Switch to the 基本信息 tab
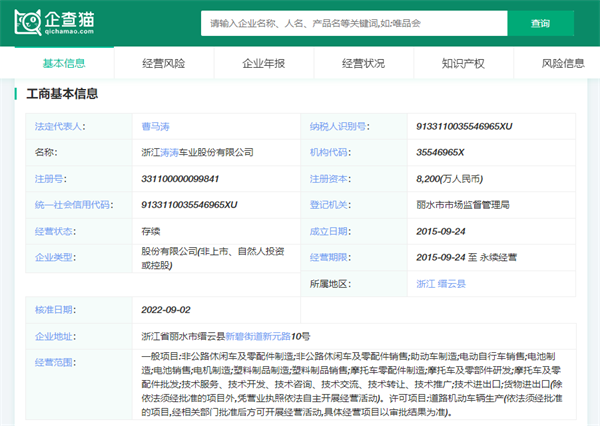This screenshot has width=600, height=426. click(x=64, y=63)
